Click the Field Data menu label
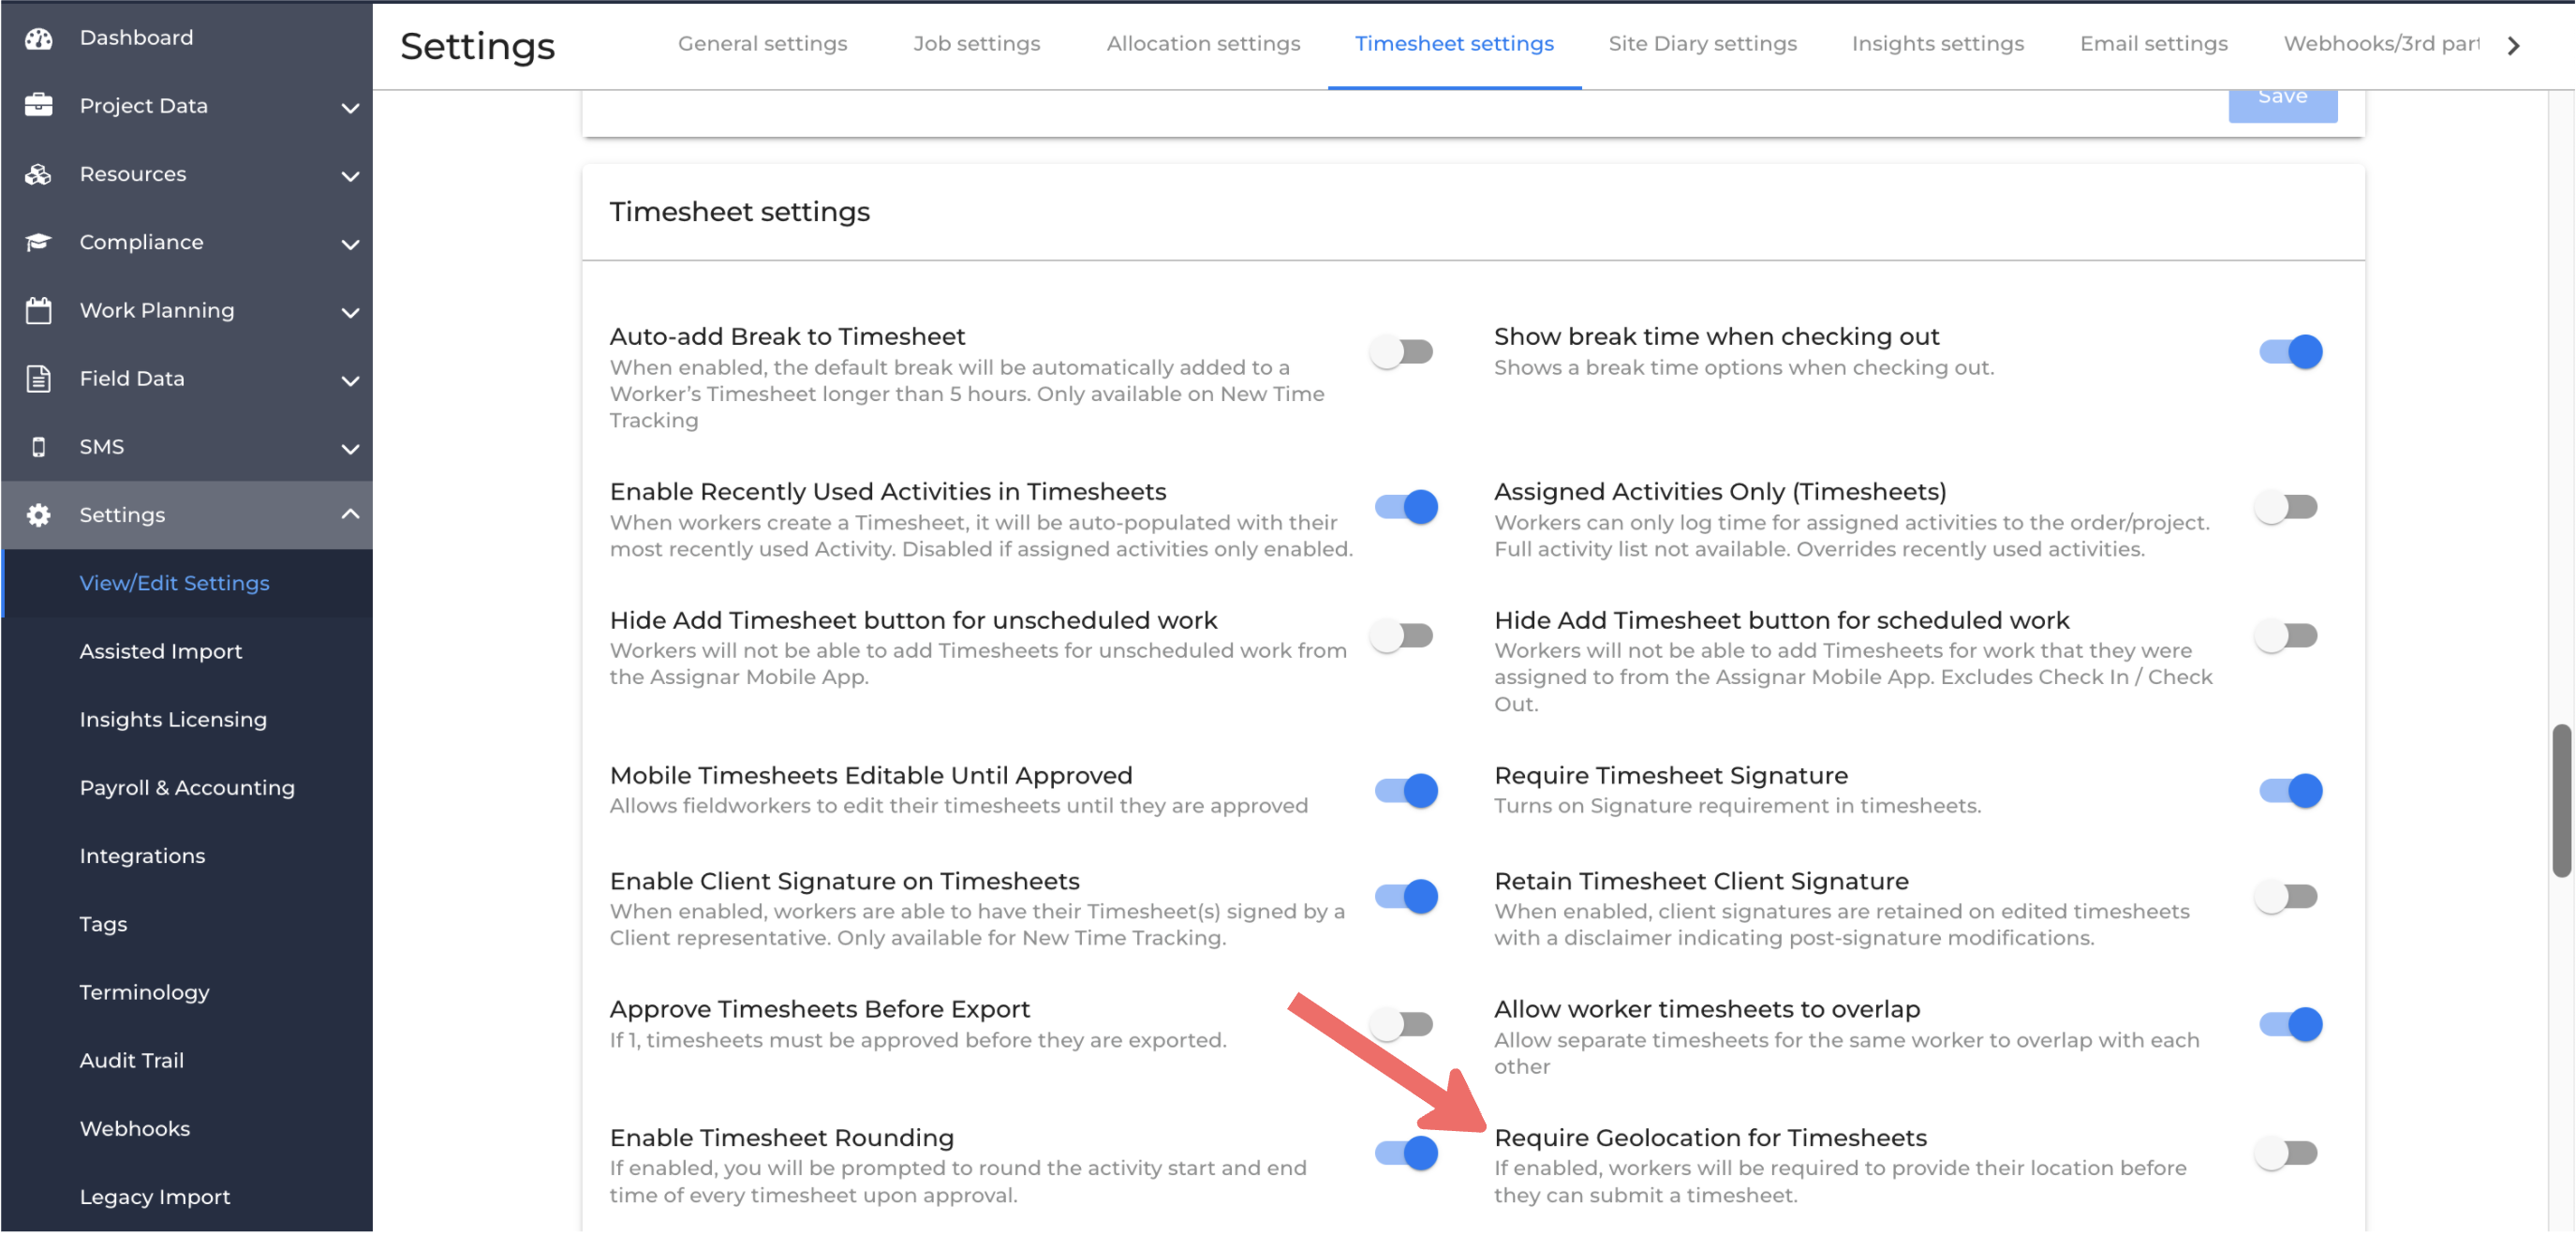The image size is (2576, 1235). [132, 379]
